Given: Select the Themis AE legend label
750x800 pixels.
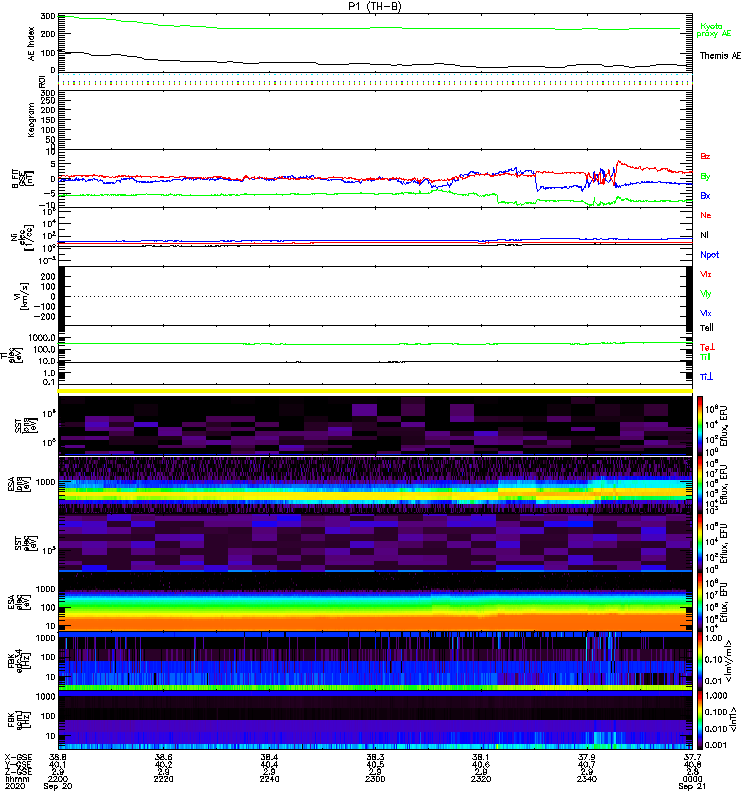Looking at the screenshot, I should pyautogui.click(x=720, y=56).
